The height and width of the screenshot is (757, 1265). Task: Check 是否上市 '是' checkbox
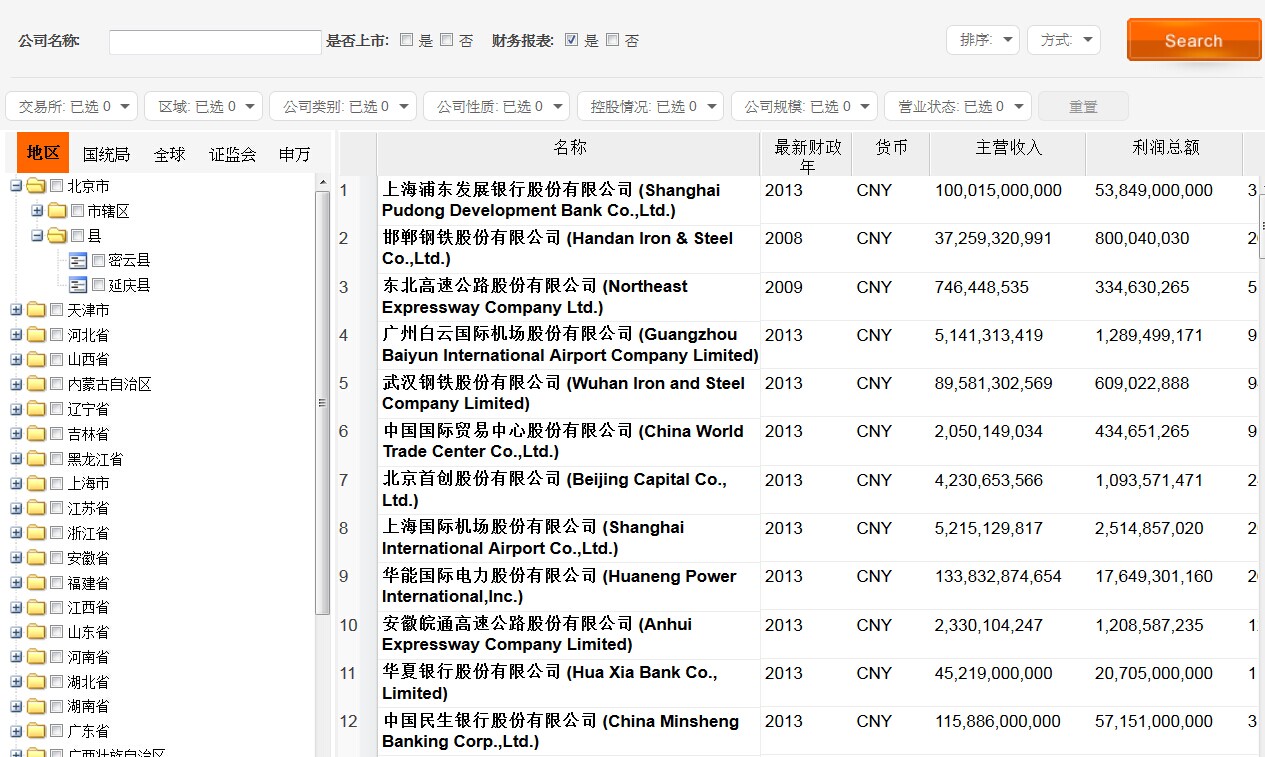click(x=406, y=40)
